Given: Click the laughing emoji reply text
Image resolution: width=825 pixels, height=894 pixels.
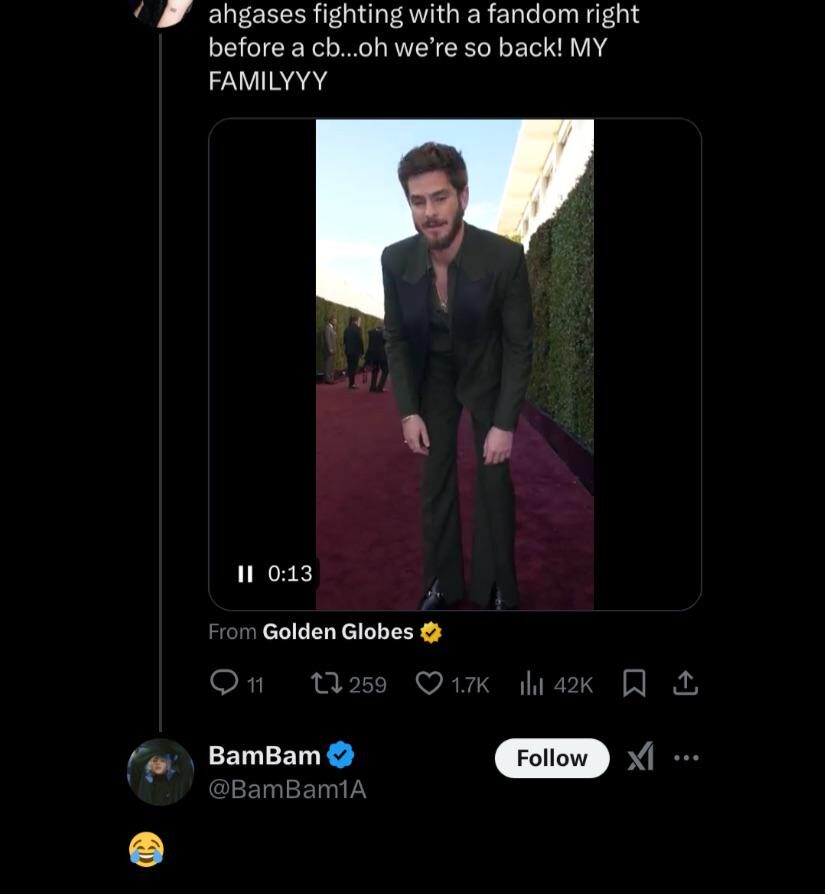Looking at the screenshot, I should pos(146,849).
